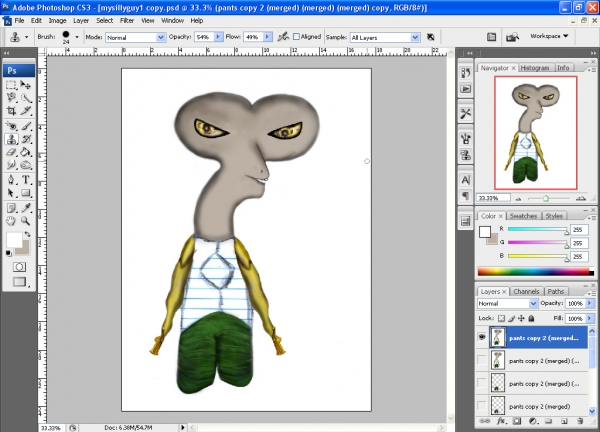Screen dimensions: 600x432
Task: Open the fx layer style menu
Action: tap(501, 421)
